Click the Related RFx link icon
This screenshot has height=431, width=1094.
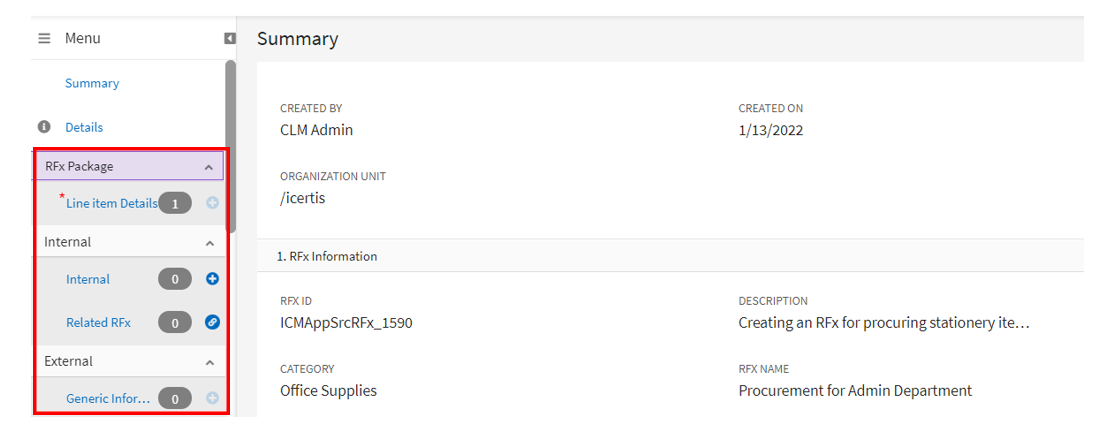coord(212,322)
